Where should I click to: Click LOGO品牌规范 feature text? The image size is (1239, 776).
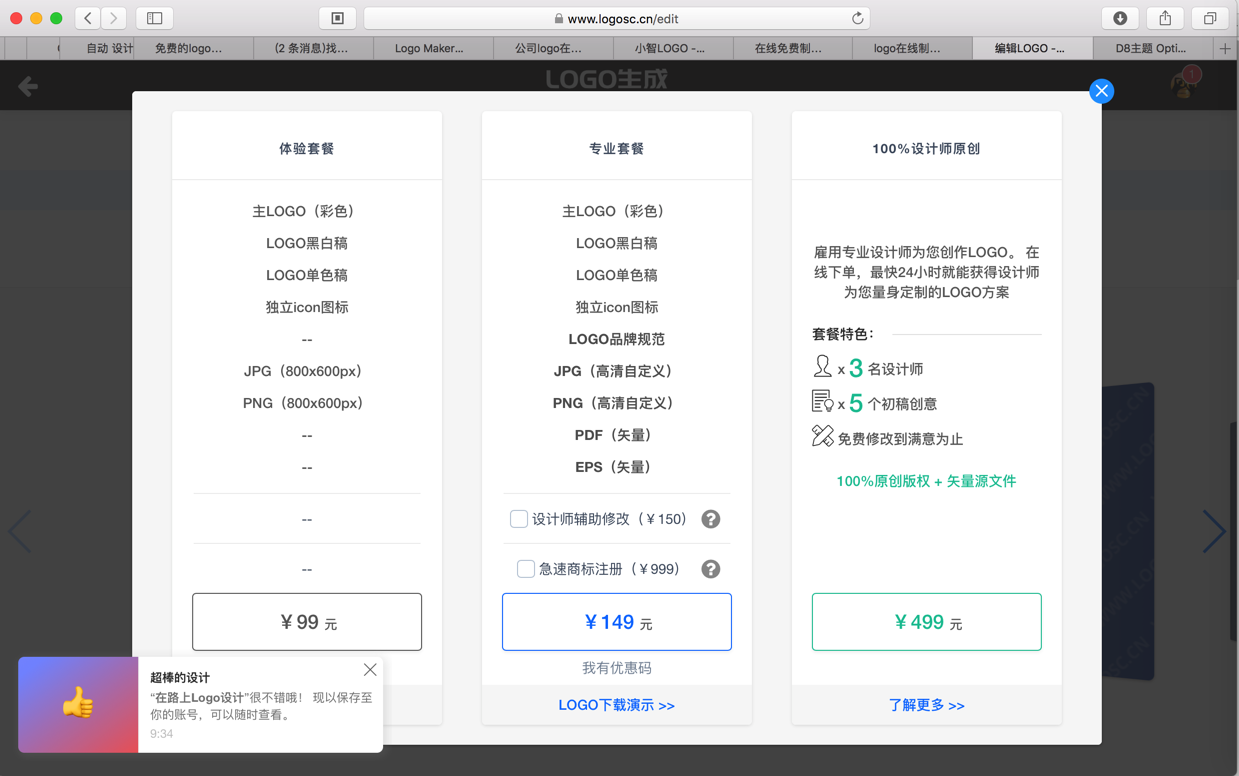(617, 339)
